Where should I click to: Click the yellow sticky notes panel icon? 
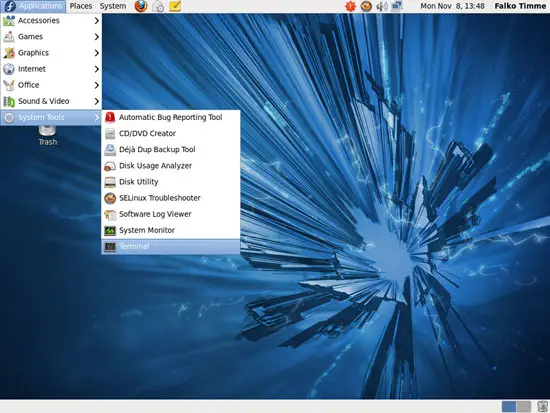175,6
